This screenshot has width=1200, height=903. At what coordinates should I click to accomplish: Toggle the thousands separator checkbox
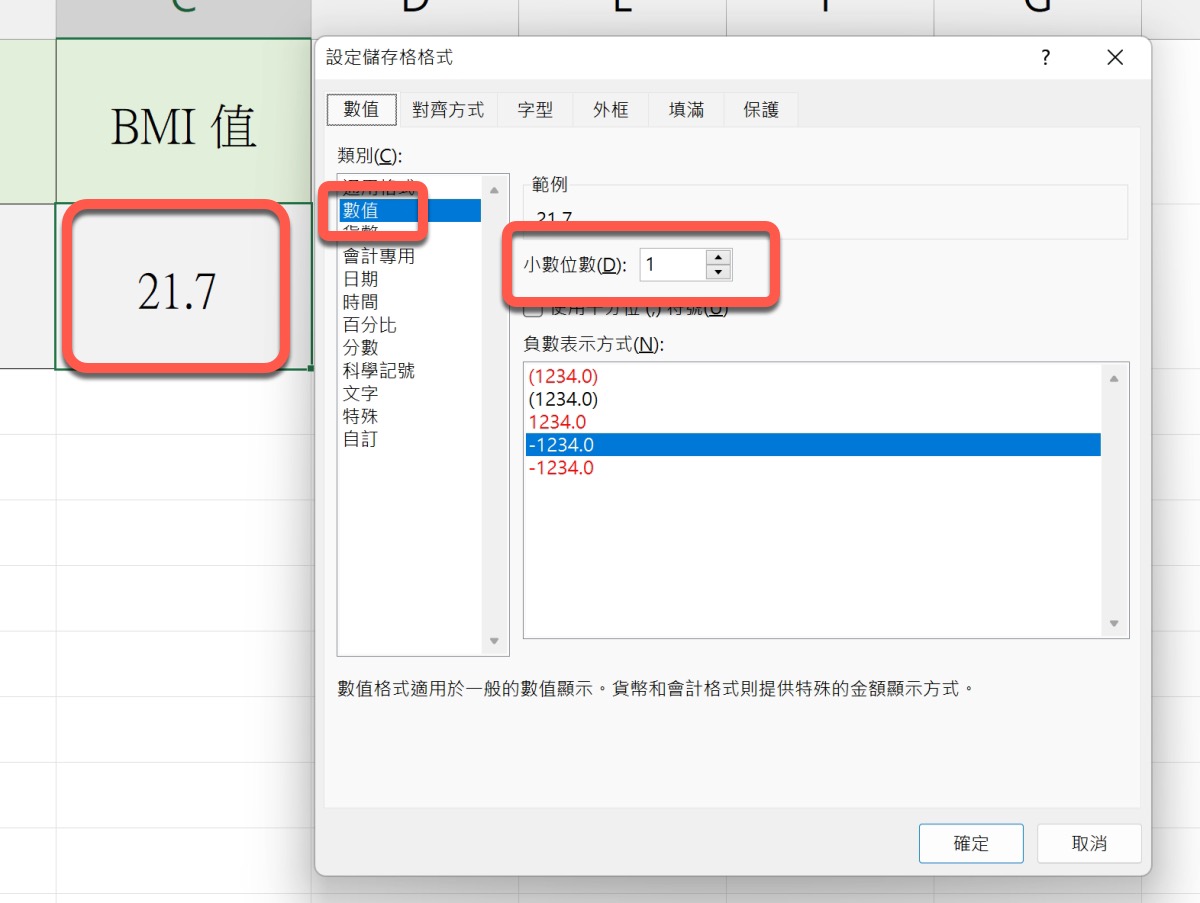533,308
